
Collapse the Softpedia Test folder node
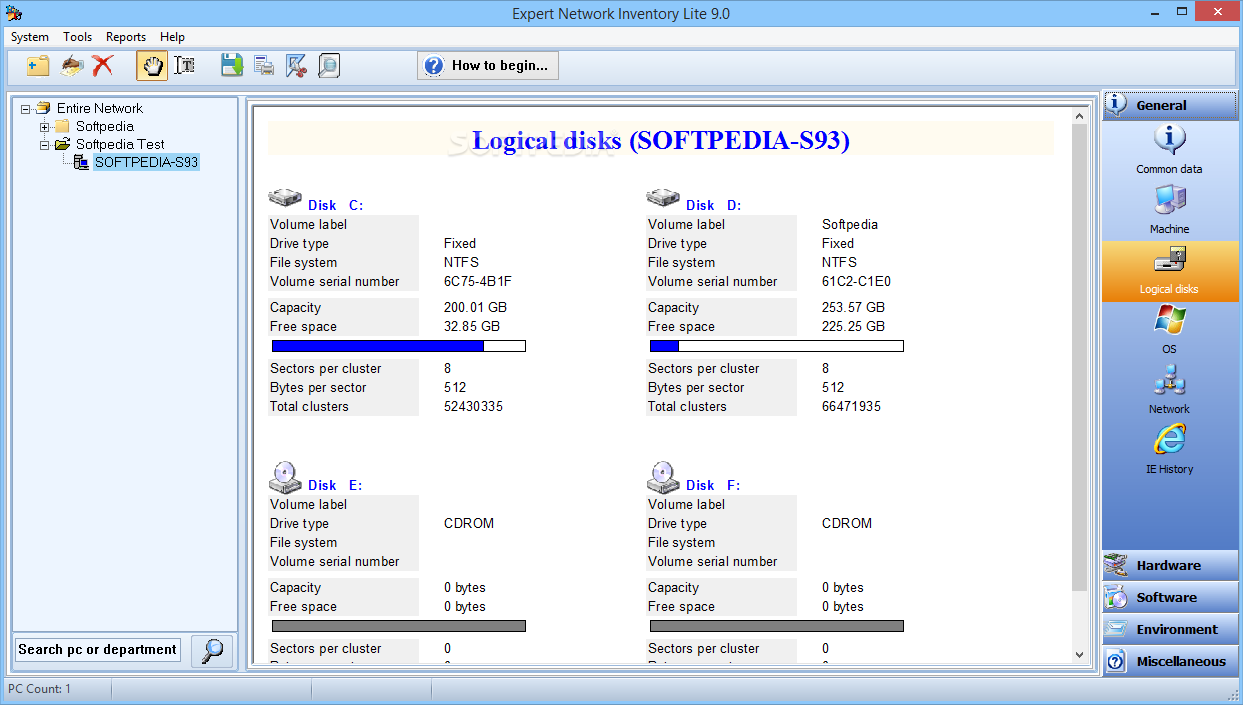tap(44, 145)
